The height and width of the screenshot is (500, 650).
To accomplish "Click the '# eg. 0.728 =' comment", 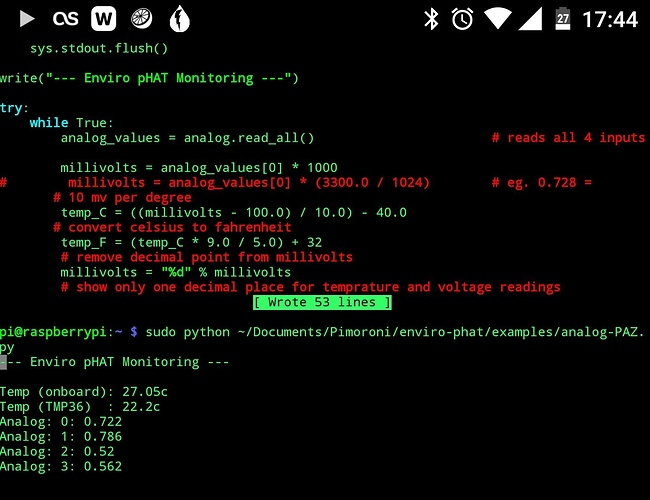I will [x=541, y=183].
